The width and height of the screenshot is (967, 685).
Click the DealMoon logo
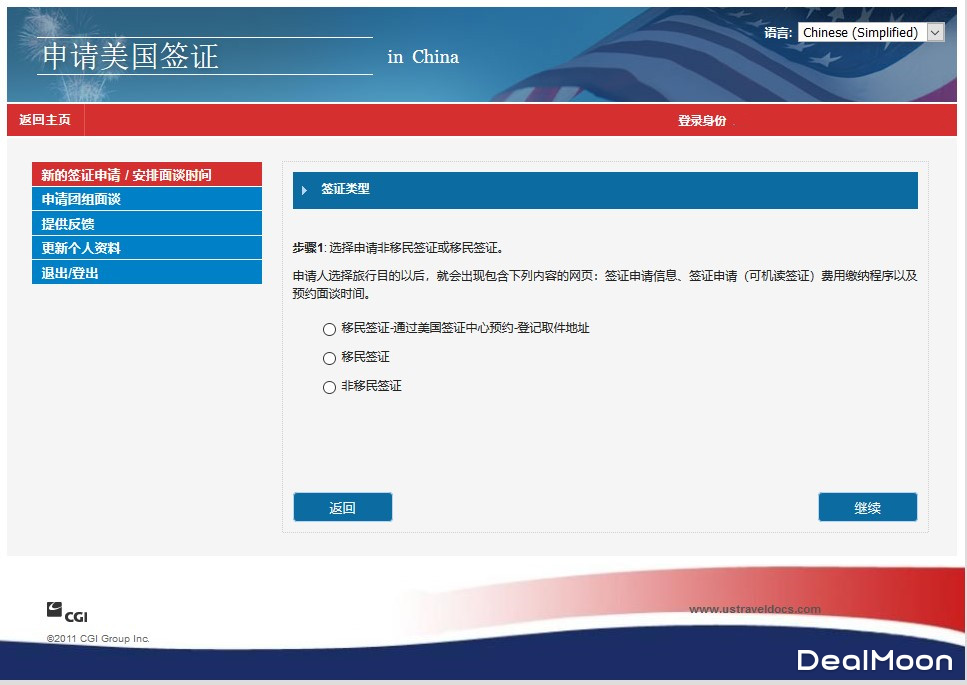873,659
